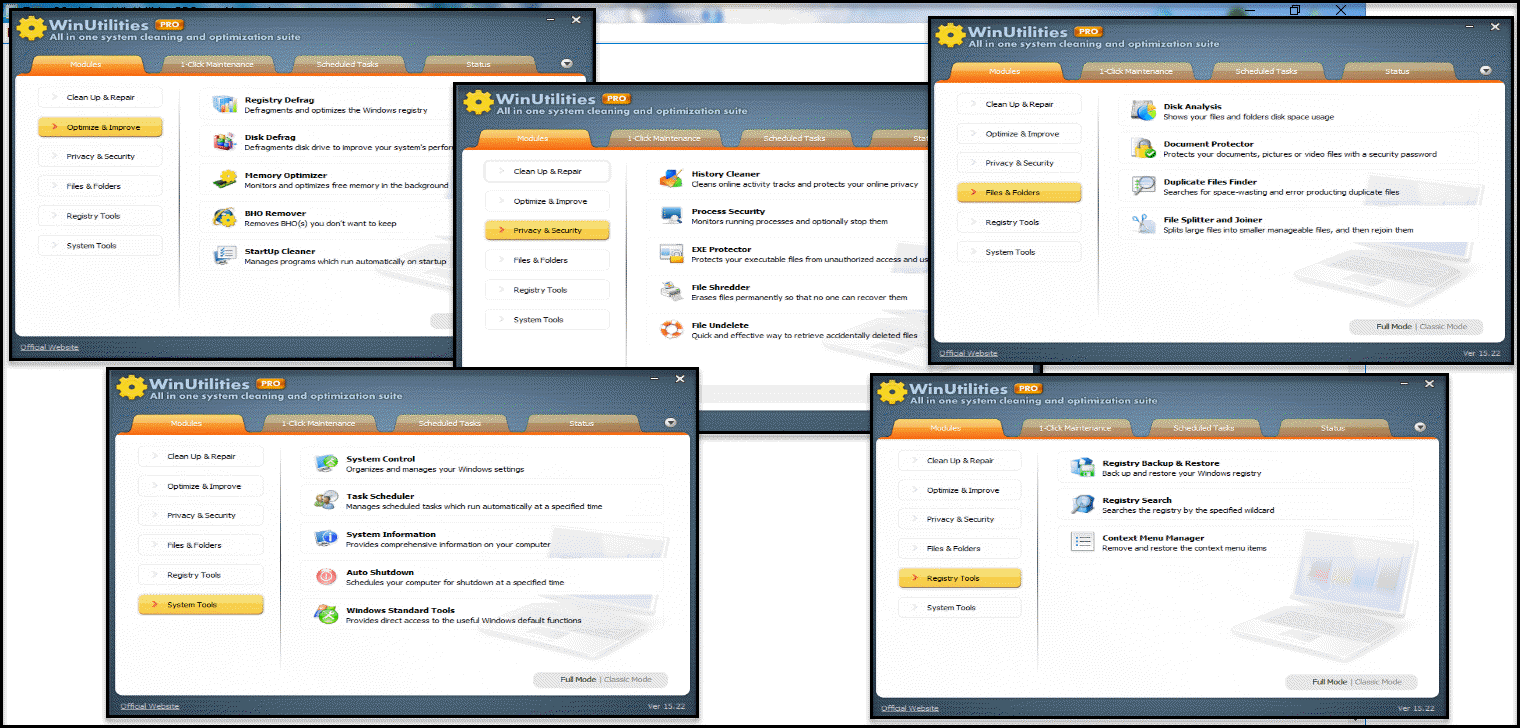The width and height of the screenshot is (1520, 728).
Task: Select Files & Folders in Optimize & Improve window
Action: point(100,186)
